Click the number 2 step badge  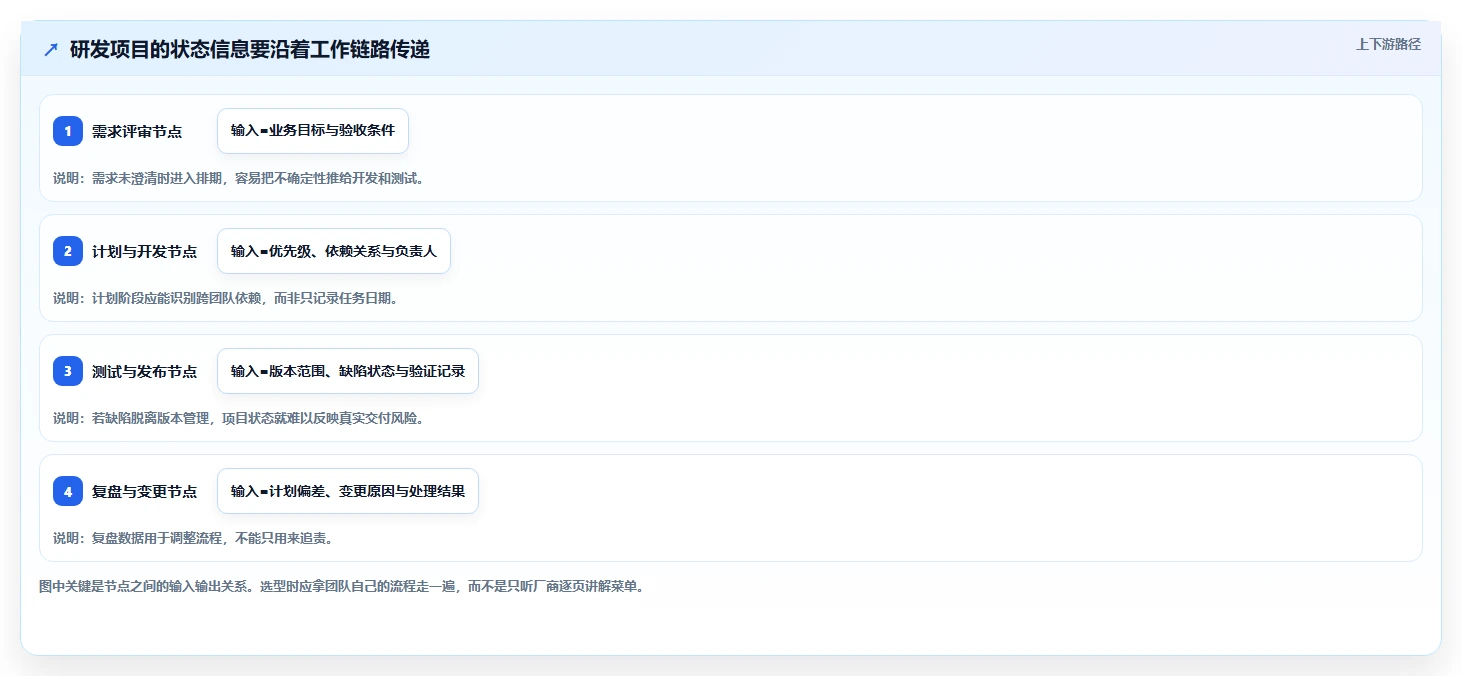[x=68, y=251]
